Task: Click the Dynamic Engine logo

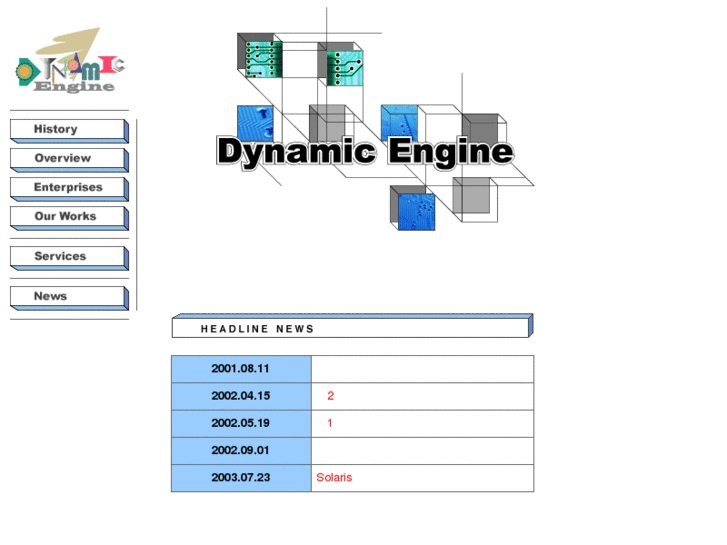Action: pyautogui.click(x=70, y=60)
